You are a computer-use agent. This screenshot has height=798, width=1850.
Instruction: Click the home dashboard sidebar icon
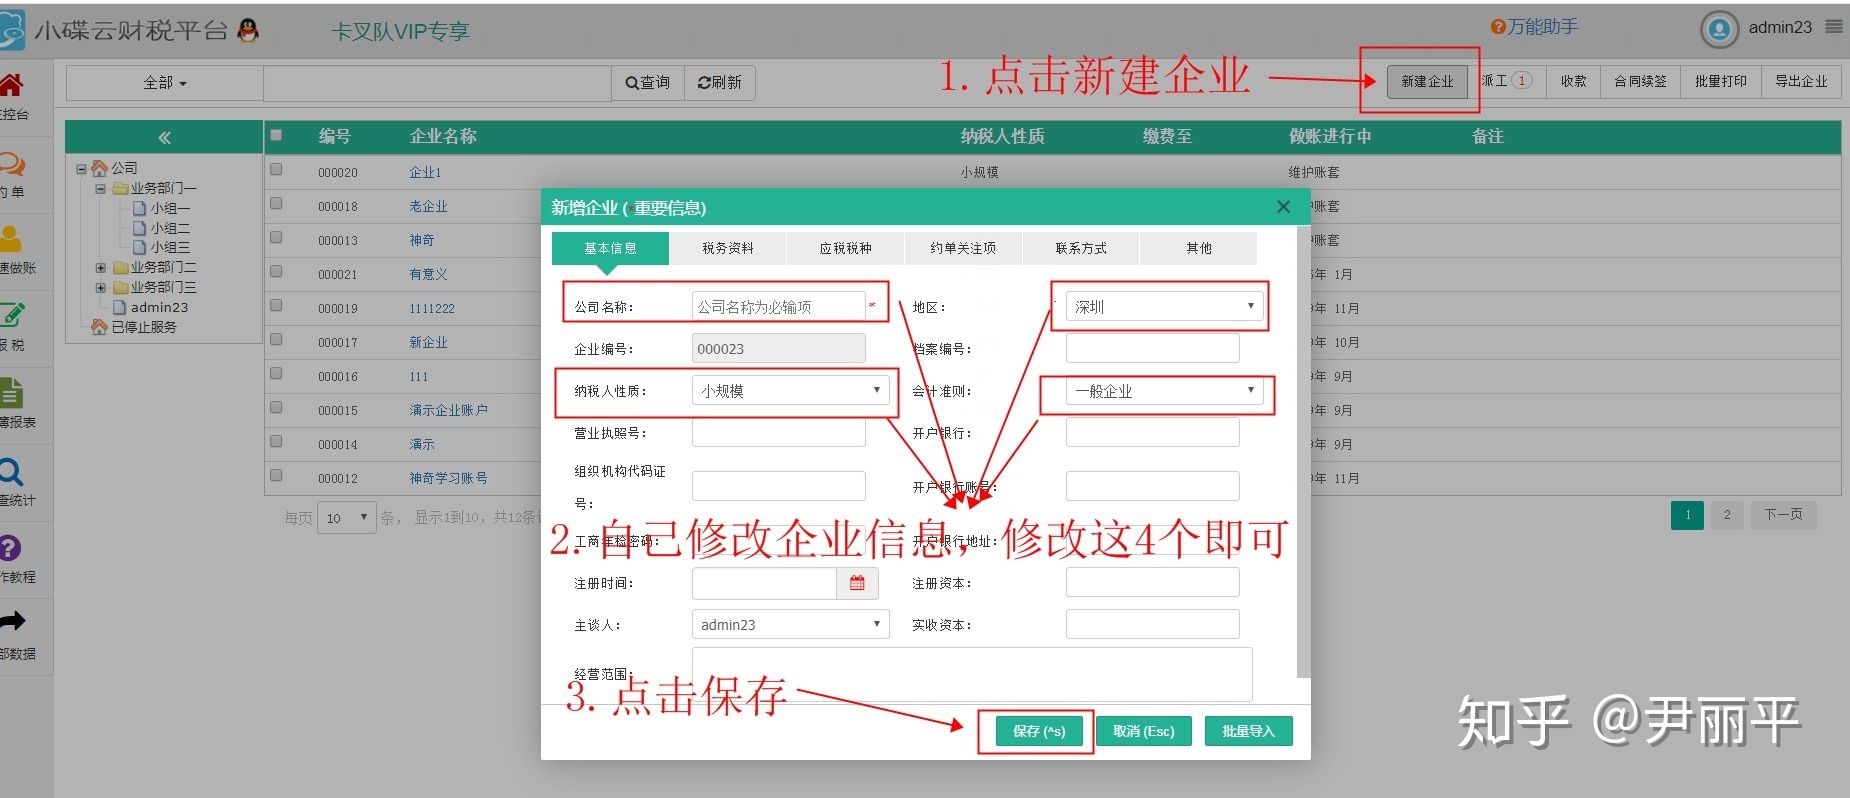pyautogui.click(x=10, y=84)
